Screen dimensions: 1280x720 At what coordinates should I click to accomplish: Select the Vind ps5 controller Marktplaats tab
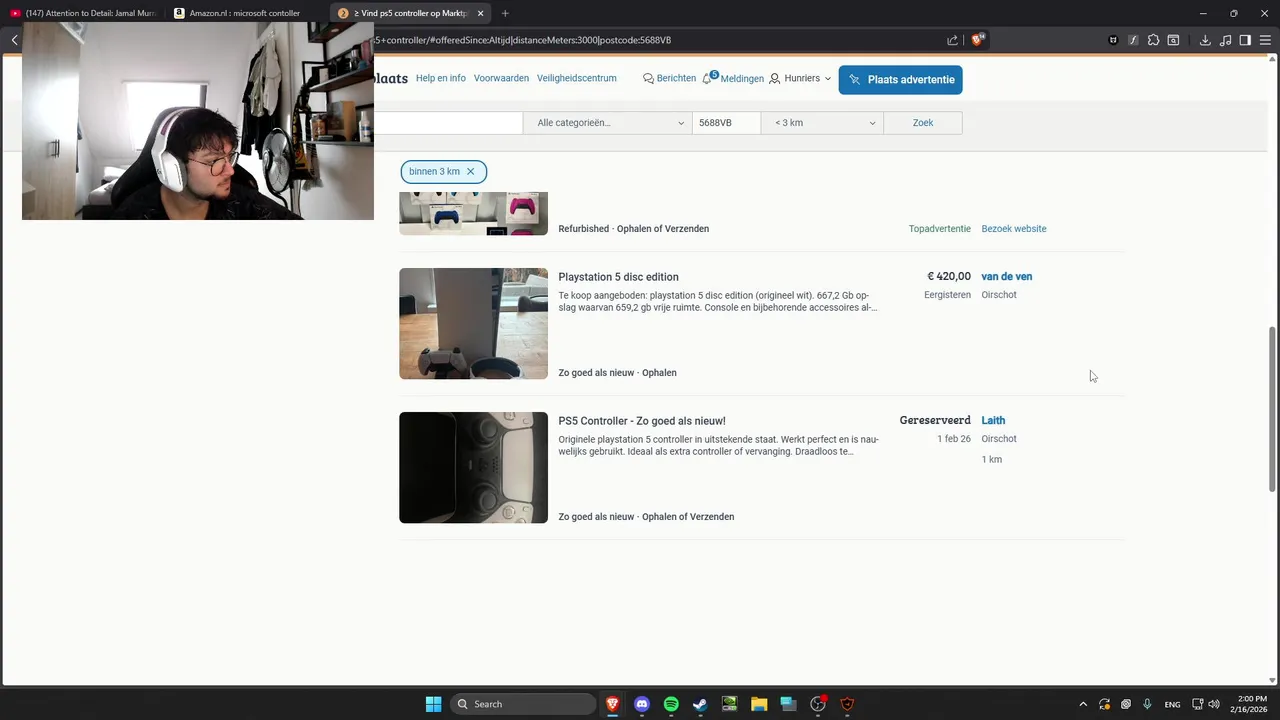point(411,13)
